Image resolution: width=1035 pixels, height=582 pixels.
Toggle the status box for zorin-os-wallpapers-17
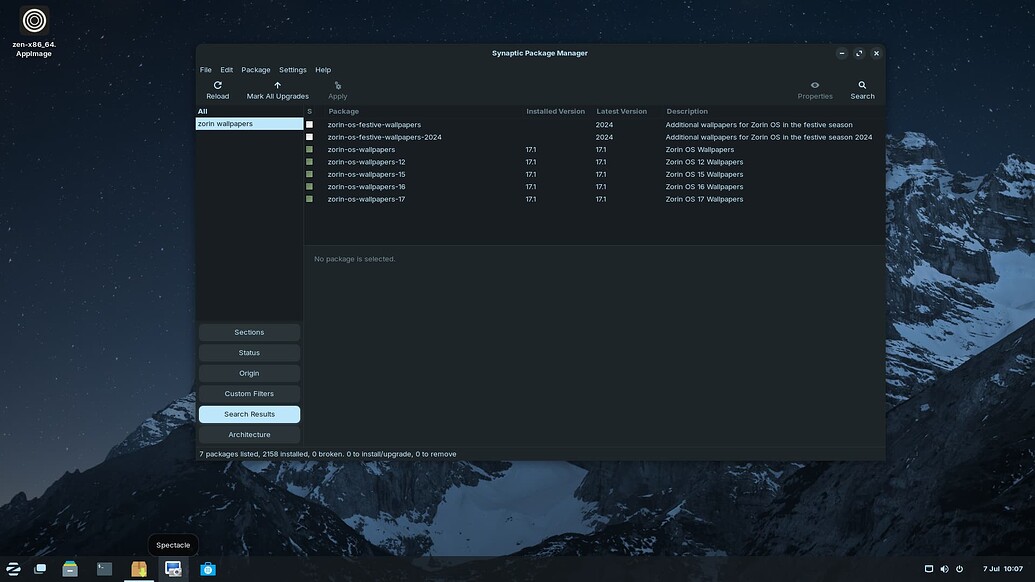[x=309, y=198]
